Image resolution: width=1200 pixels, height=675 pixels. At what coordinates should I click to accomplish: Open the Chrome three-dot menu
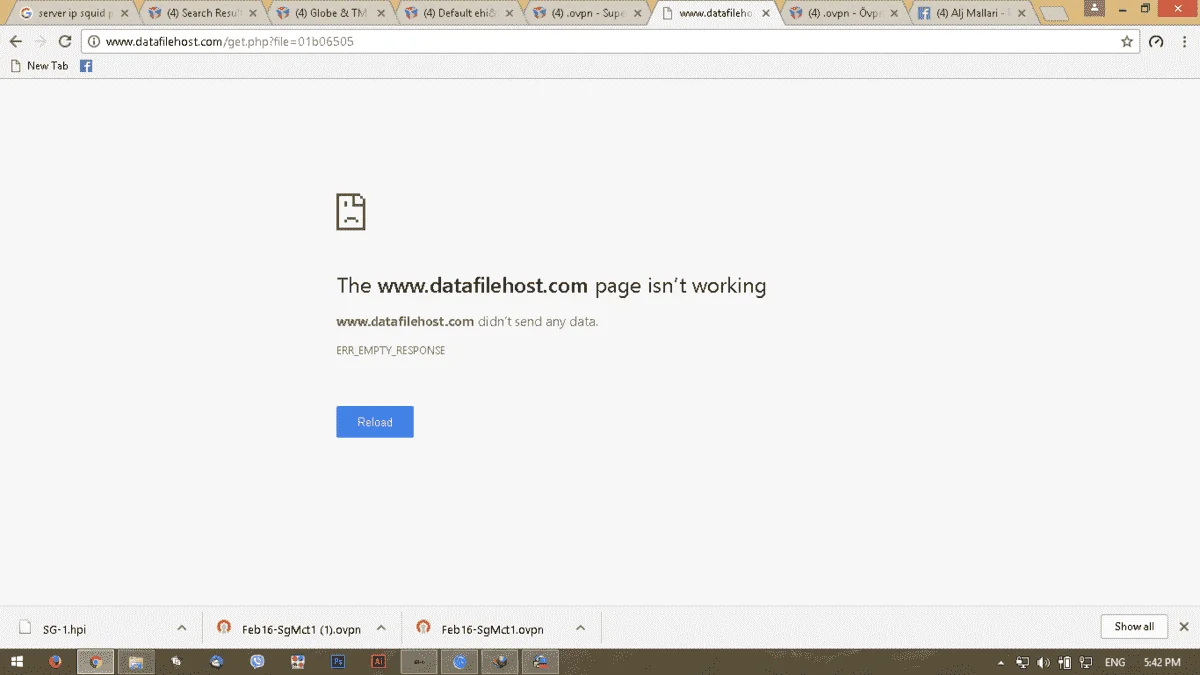tap(1184, 42)
